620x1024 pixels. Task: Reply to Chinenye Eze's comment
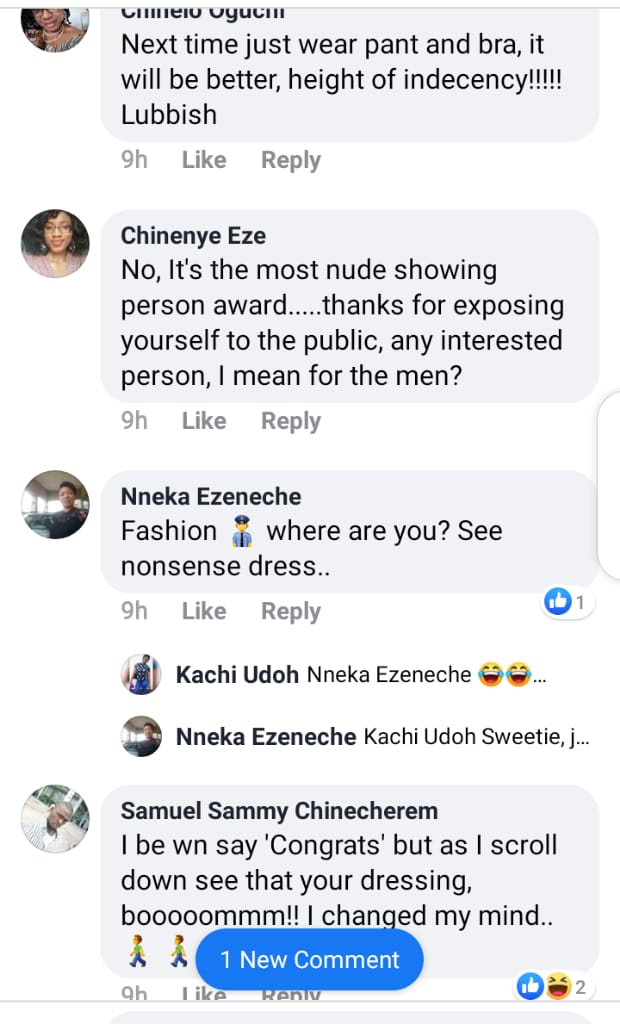pos(291,421)
